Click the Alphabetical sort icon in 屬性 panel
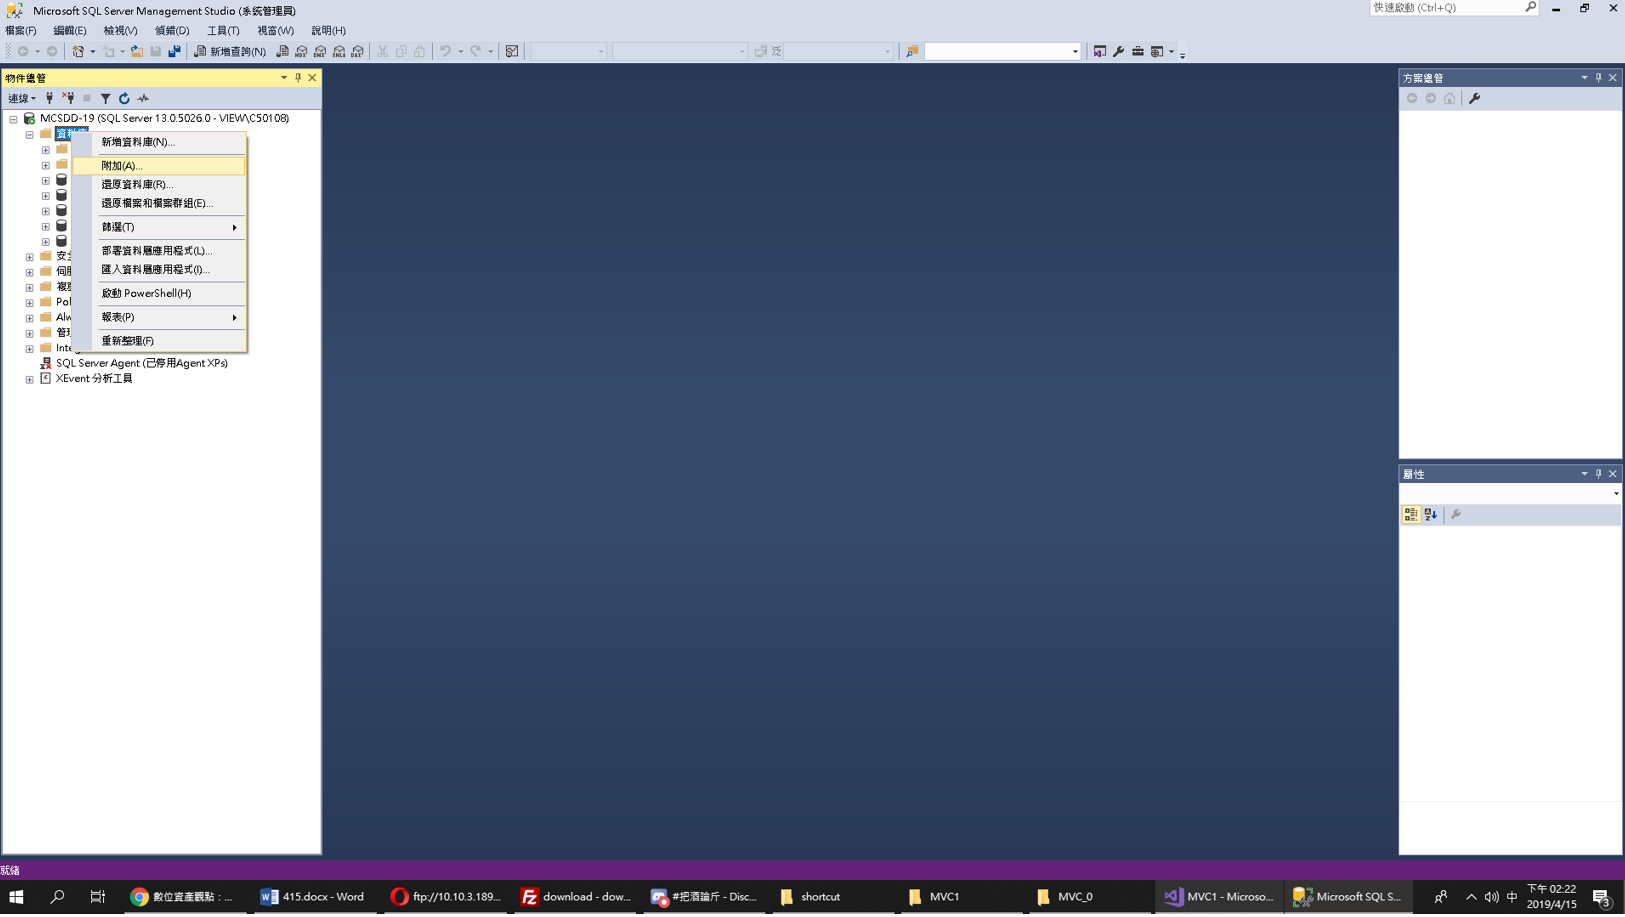This screenshot has width=1625, height=917. [1431, 514]
